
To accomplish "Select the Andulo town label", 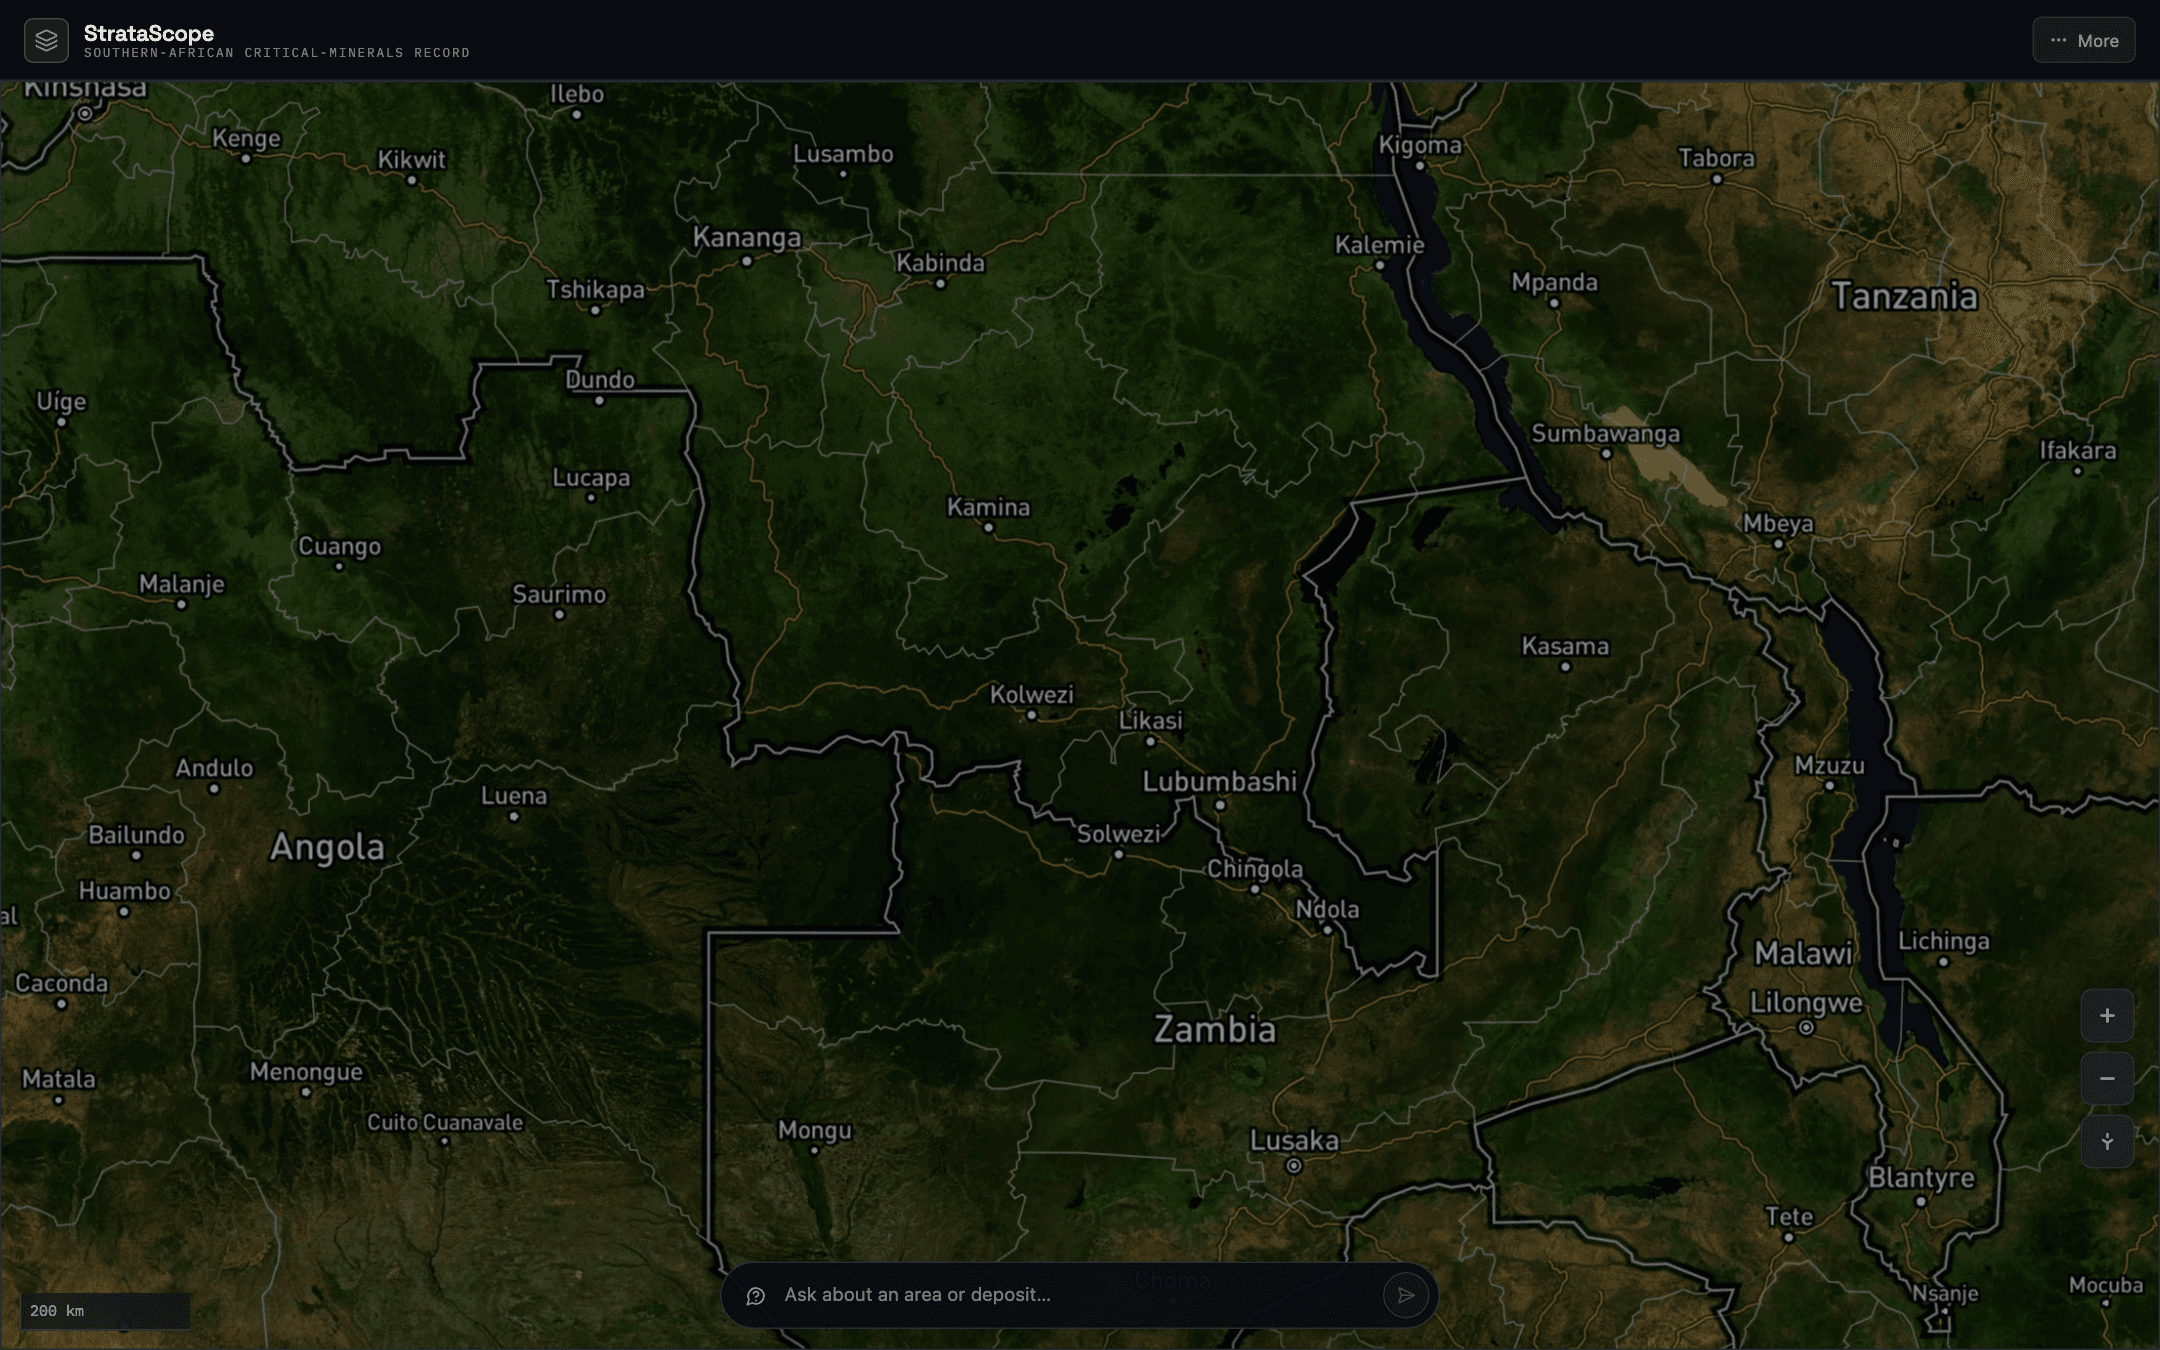I will pyautogui.click(x=214, y=768).
